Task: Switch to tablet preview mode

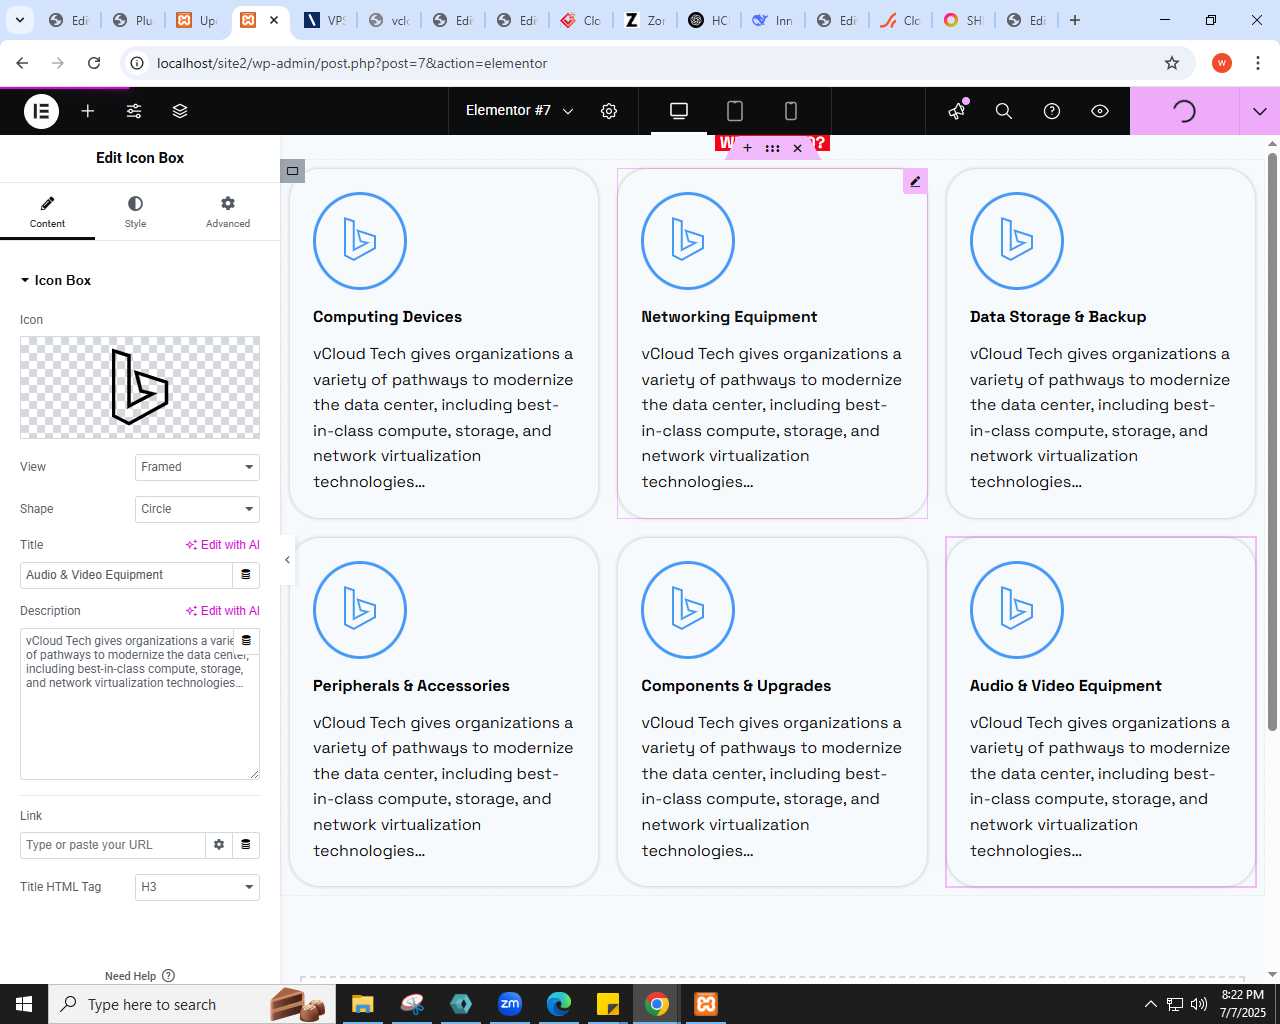Action: 735,111
